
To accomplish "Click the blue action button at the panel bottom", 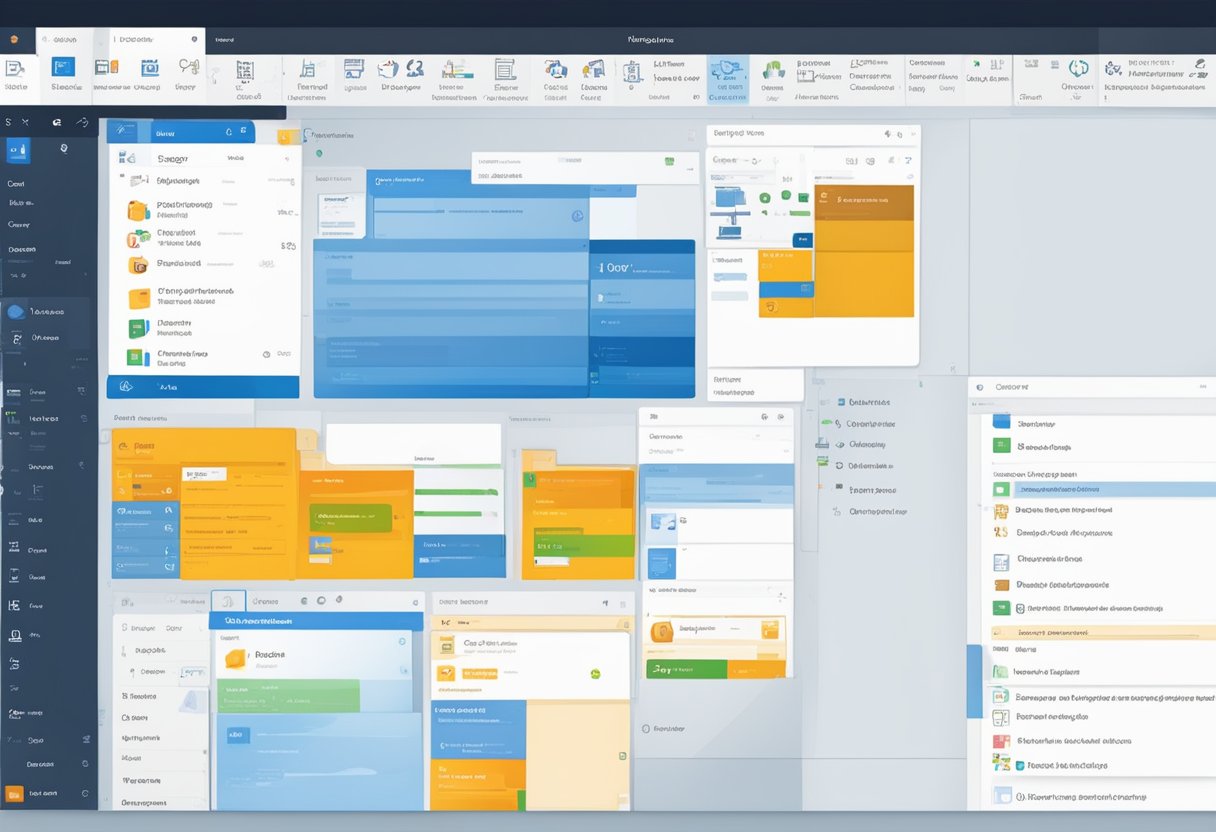I will 200,386.
